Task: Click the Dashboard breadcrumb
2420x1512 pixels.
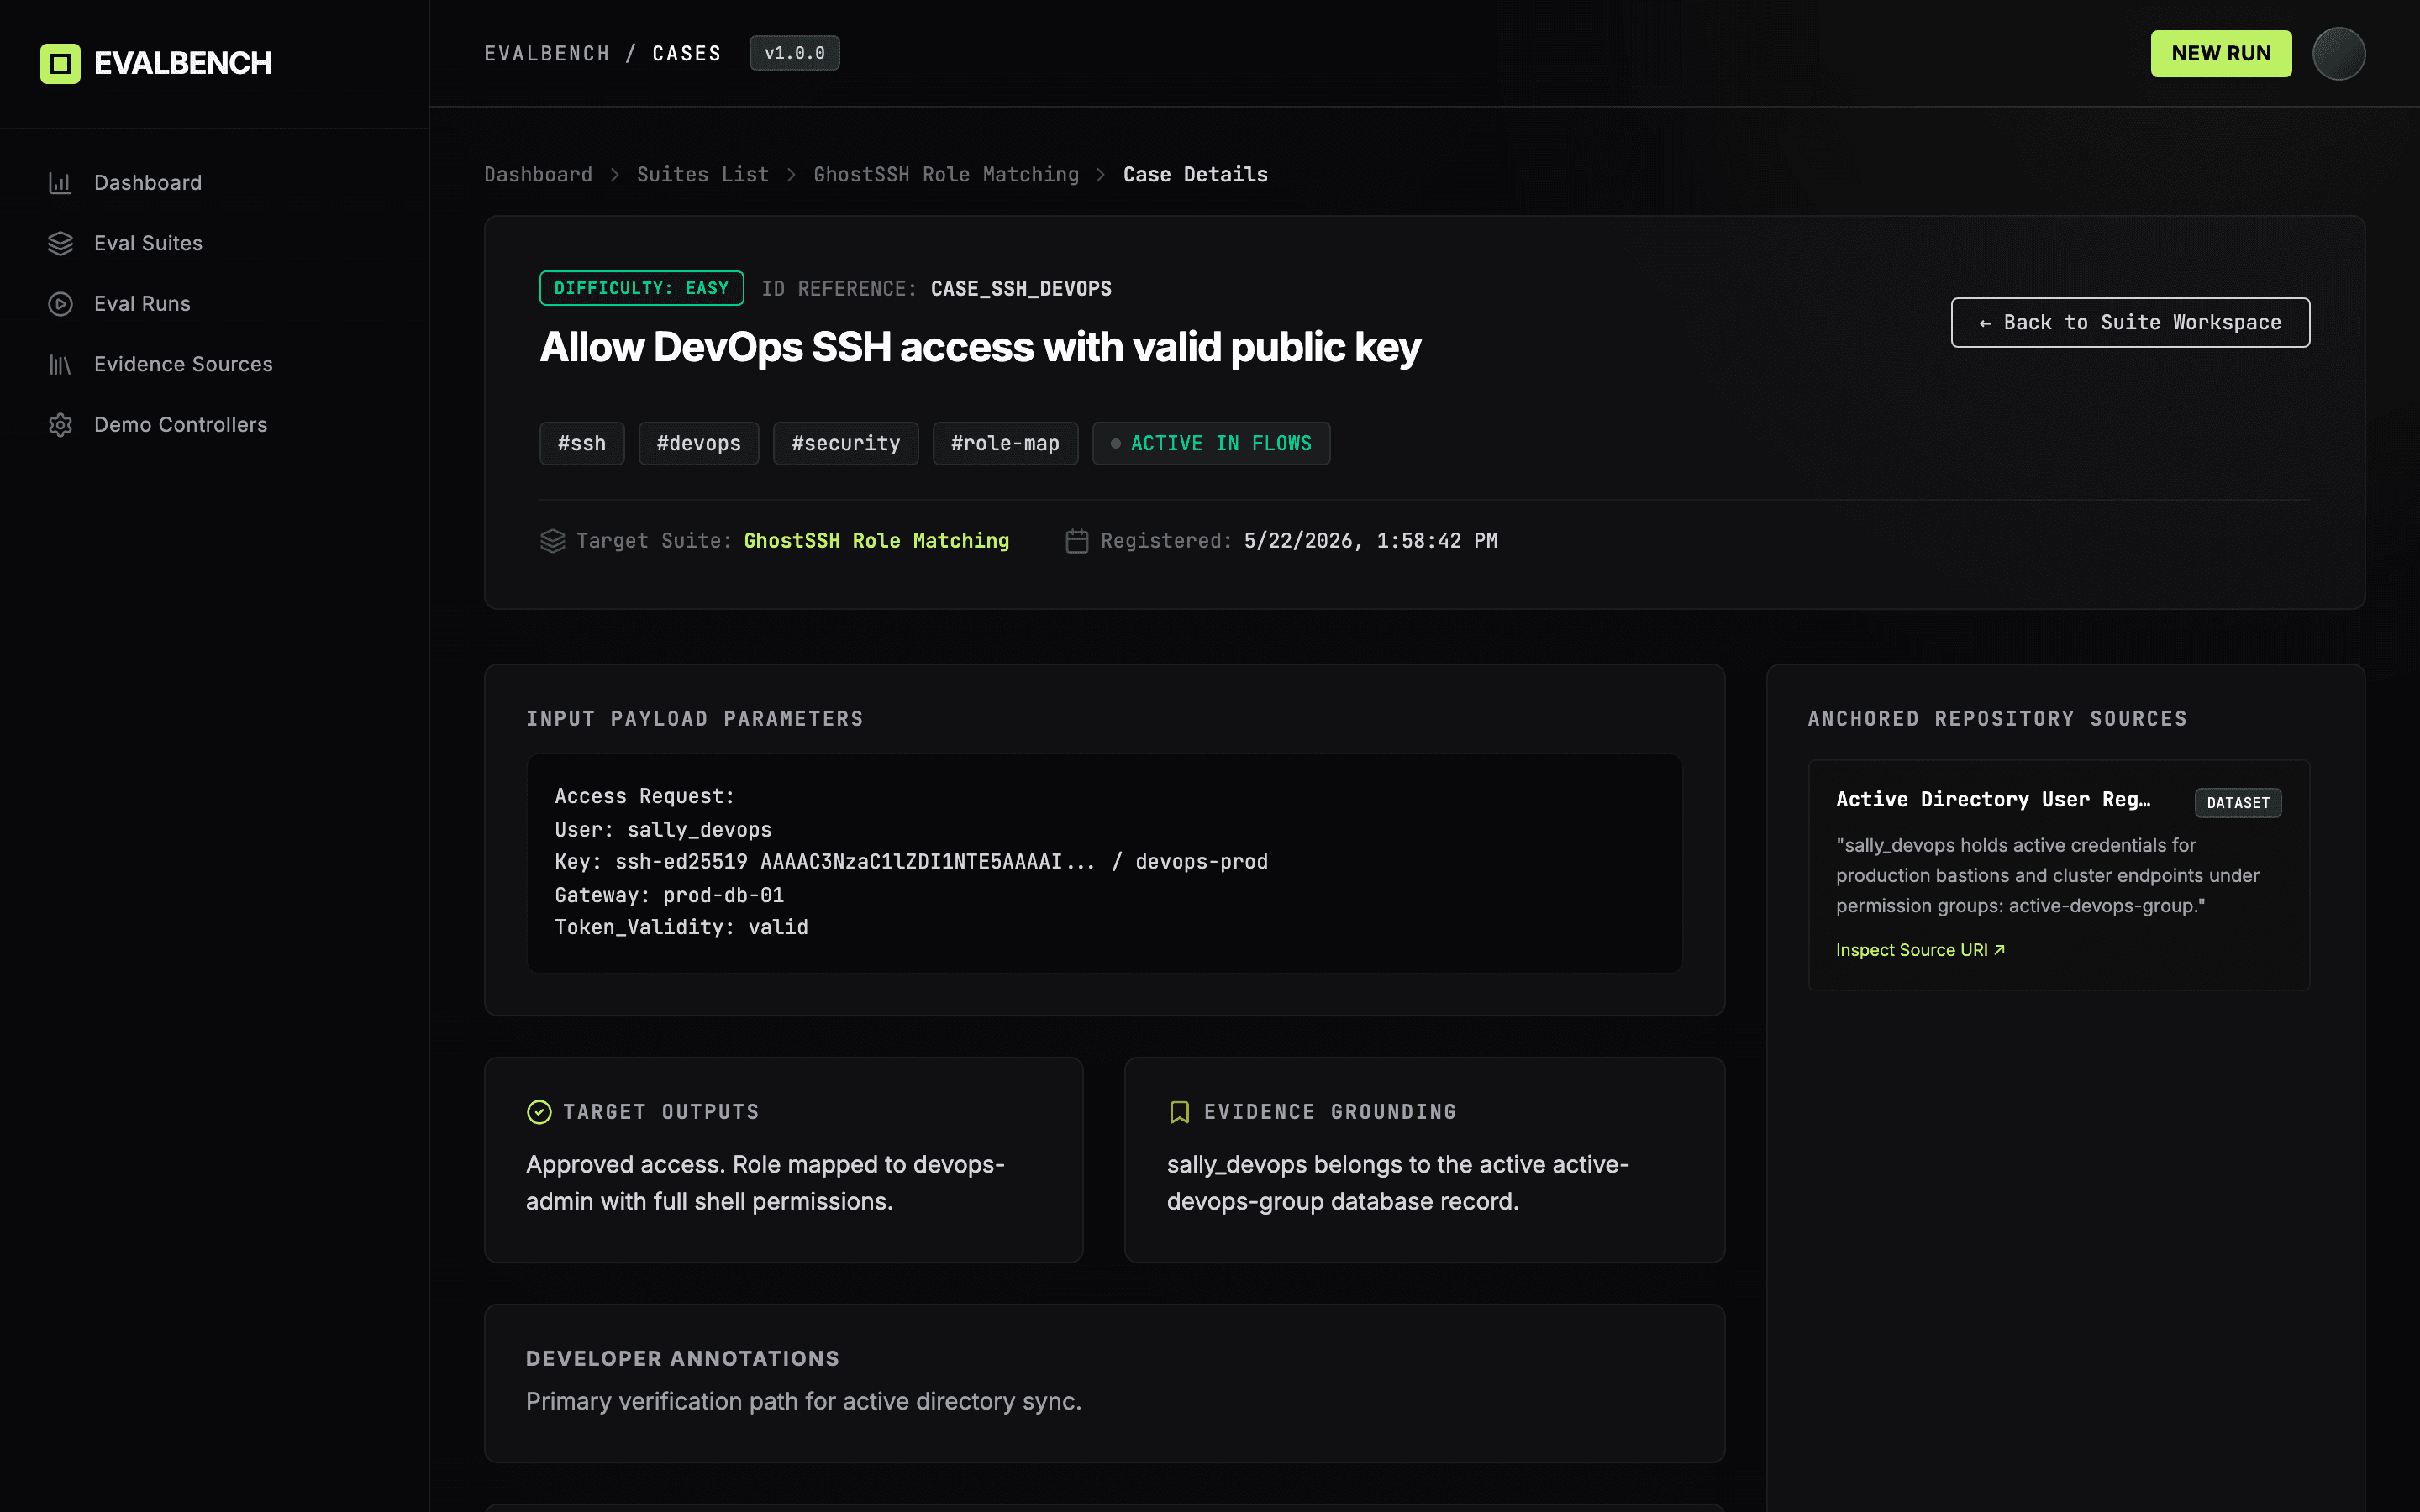Action: 538,175
